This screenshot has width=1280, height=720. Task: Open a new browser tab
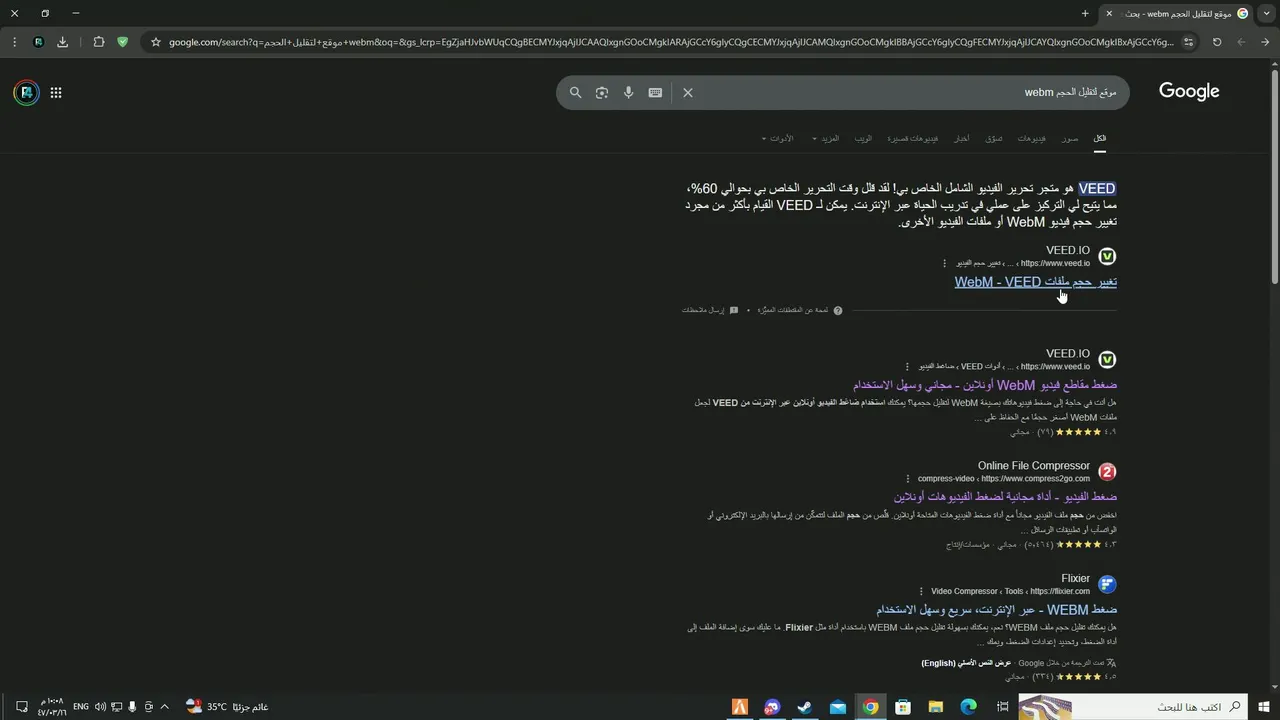(x=1085, y=13)
